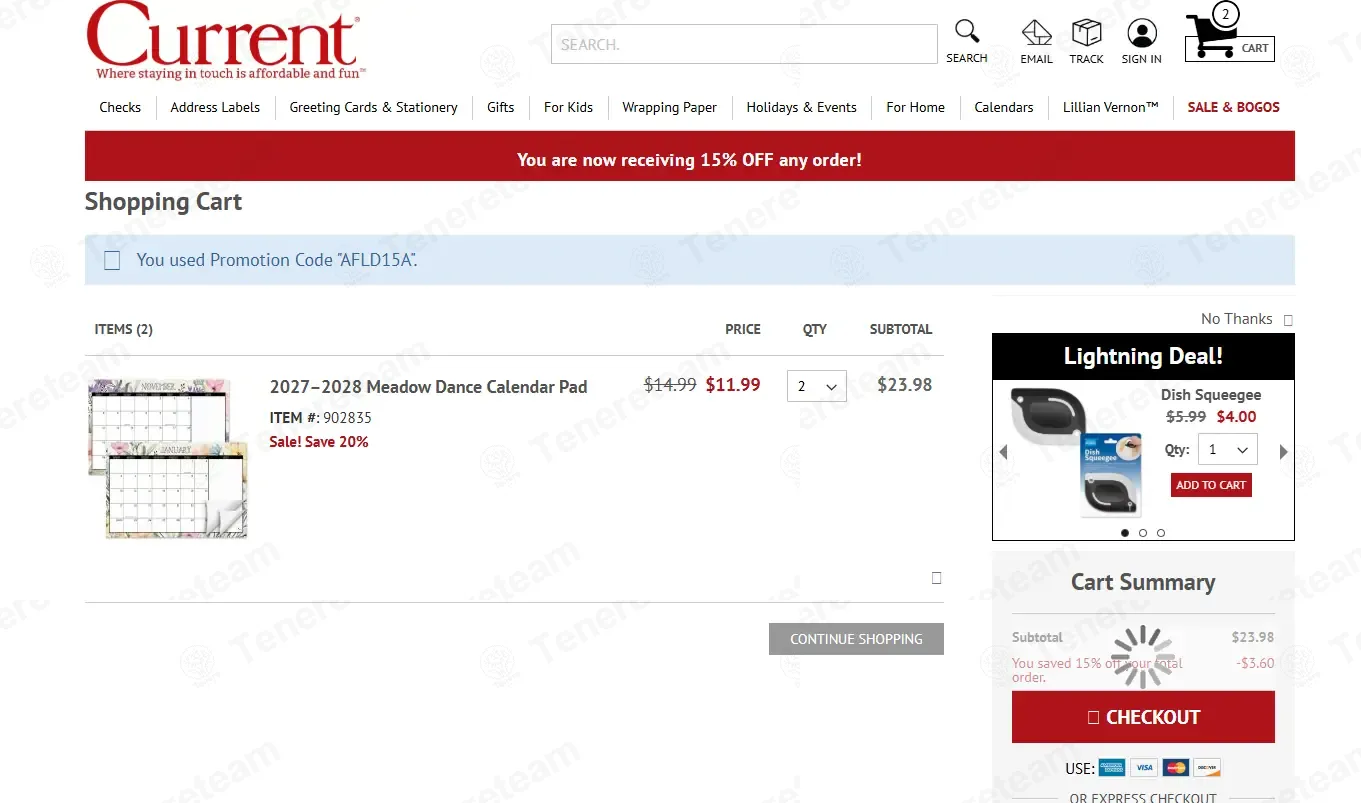Open the Calendars menu
The image size is (1361, 803).
coord(1004,107)
